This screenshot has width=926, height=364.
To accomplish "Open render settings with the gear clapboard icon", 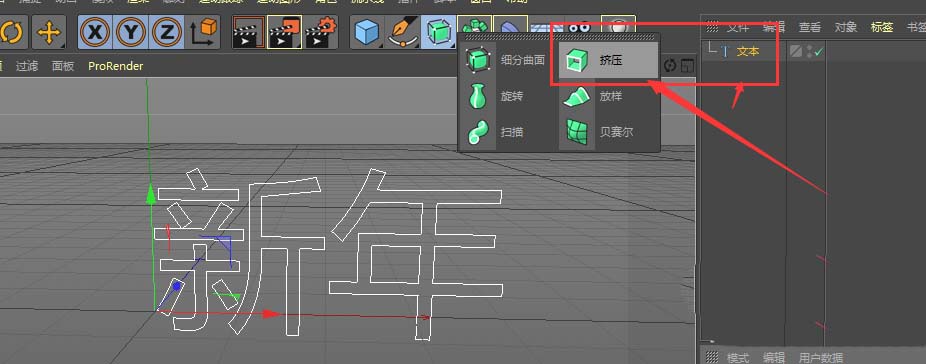I will tap(321, 32).
